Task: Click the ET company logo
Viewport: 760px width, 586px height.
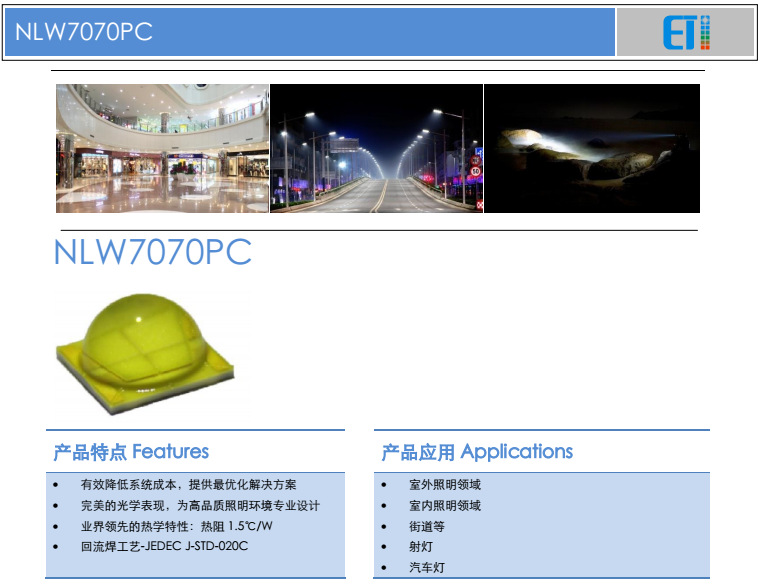Action: pyautogui.click(x=686, y=32)
